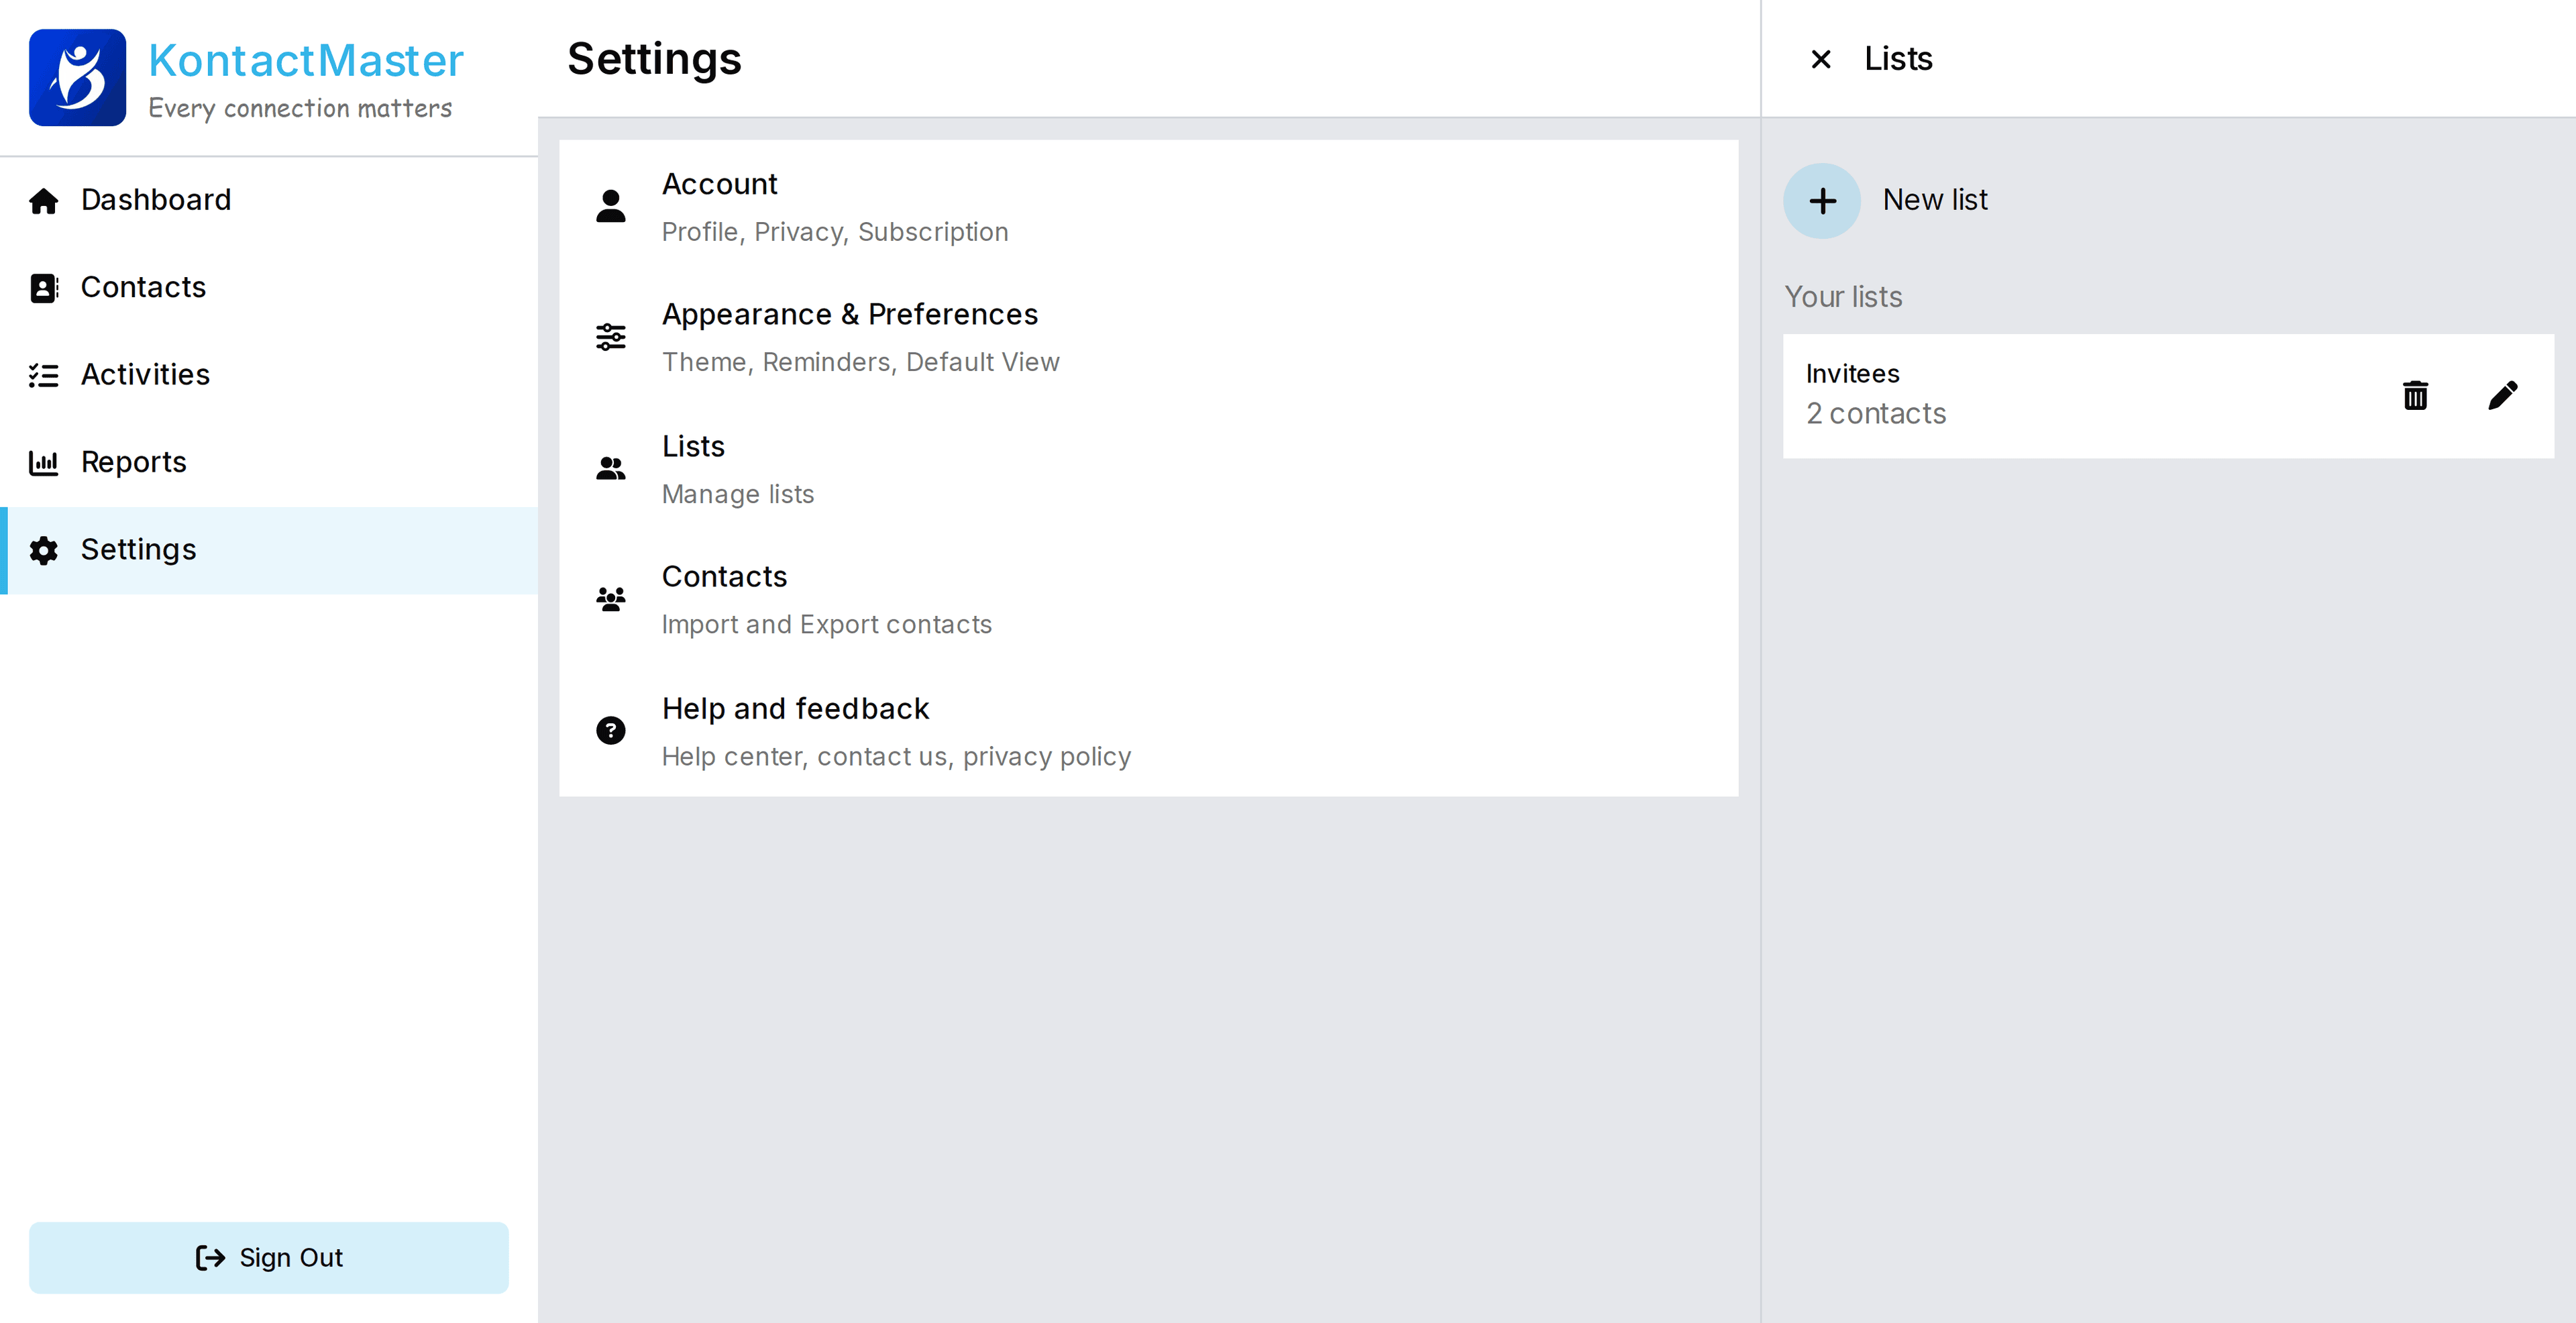Click the plus icon for New list

point(1822,201)
